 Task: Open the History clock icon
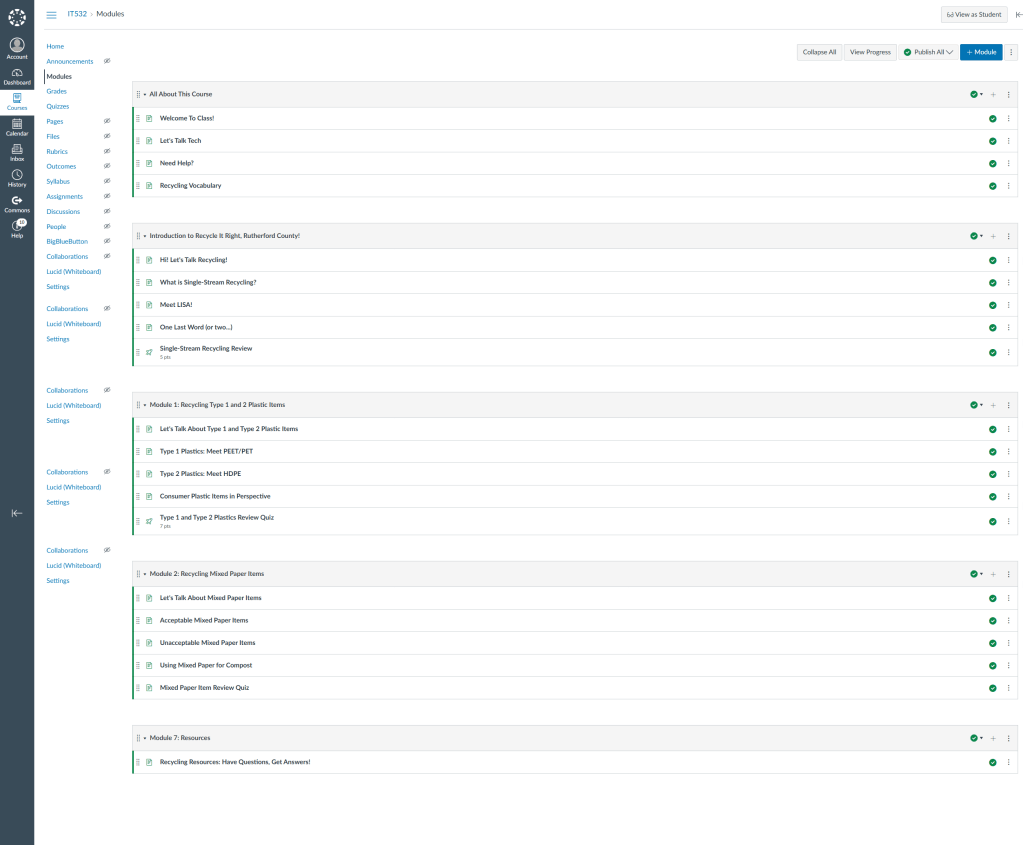[x=17, y=176]
